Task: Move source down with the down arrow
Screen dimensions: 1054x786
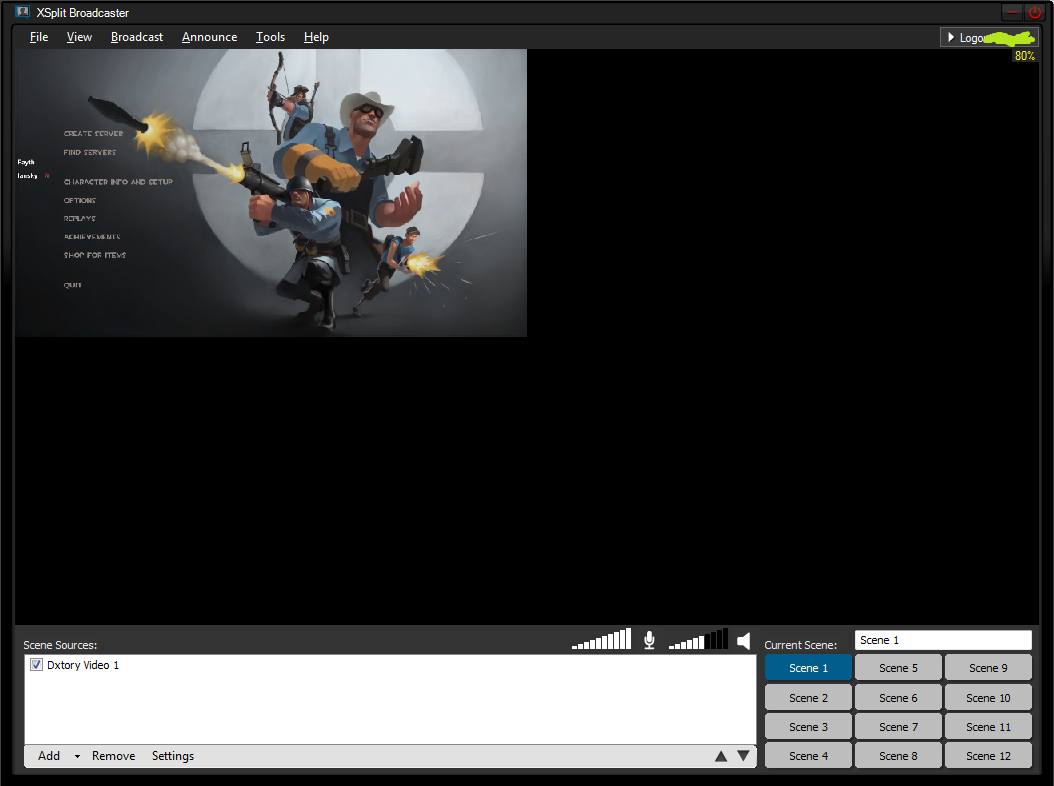Action: (x=743, y=756)
